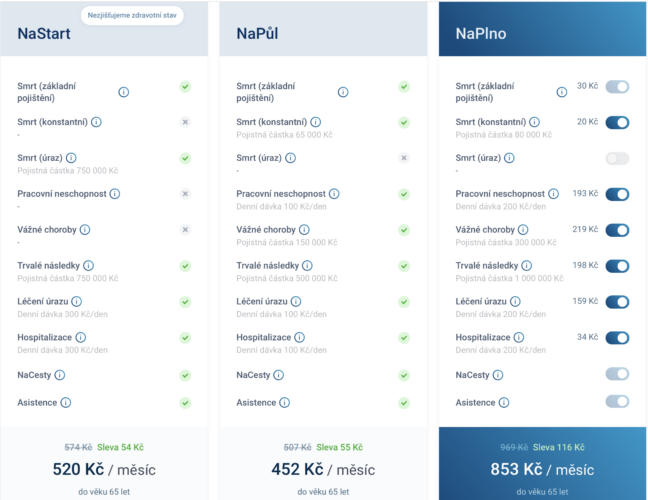Click 'Pojistná částka 80 000 Kč' text
The width and height of the screenshot is (648, 500).
click(x=503, y=135)
